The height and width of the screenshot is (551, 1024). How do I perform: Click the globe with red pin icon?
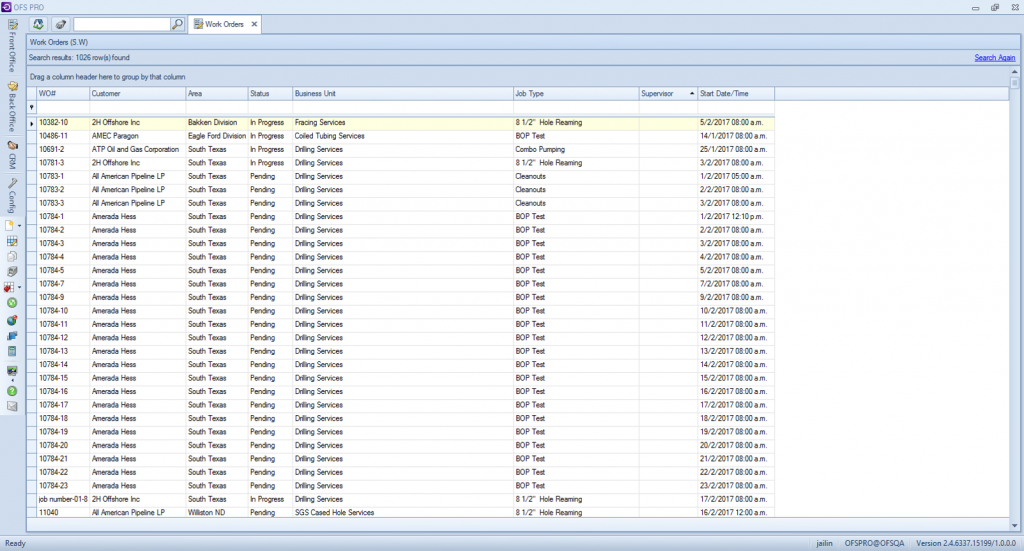point(12,320)
